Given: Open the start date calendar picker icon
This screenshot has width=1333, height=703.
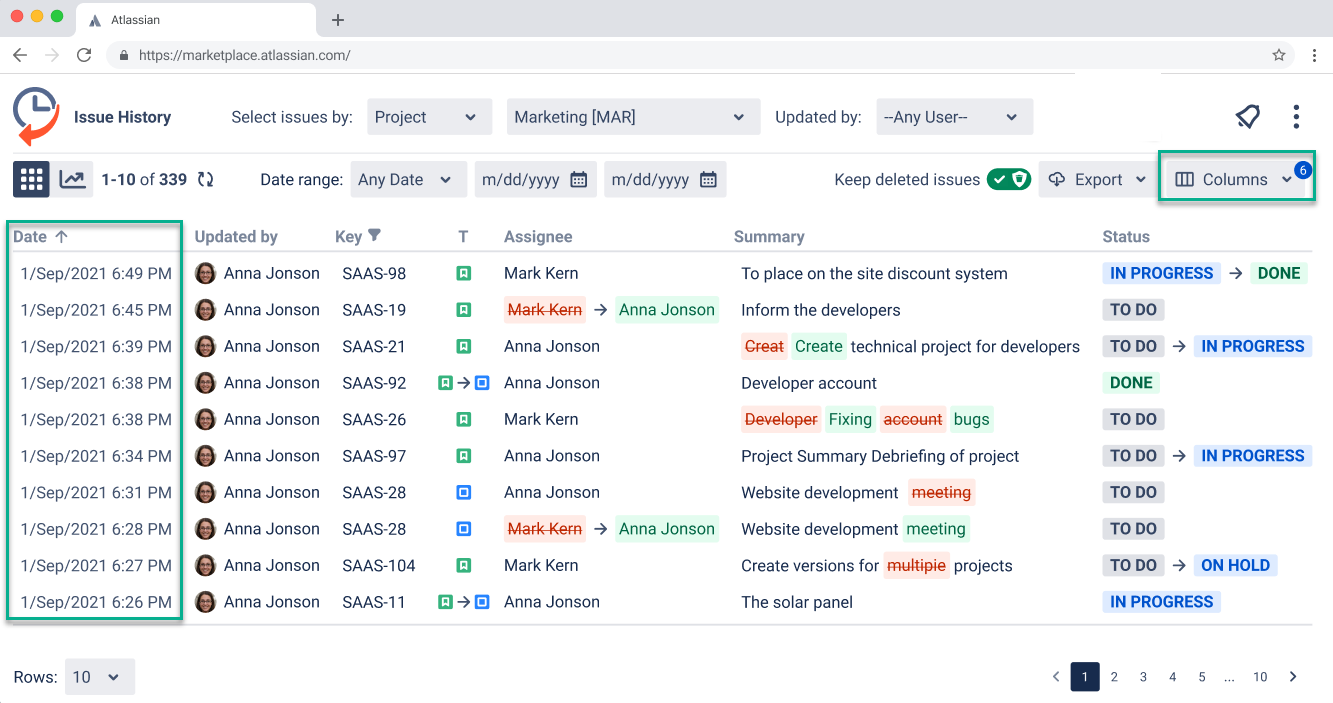Looking at the screenshot, I should point(578,180).
